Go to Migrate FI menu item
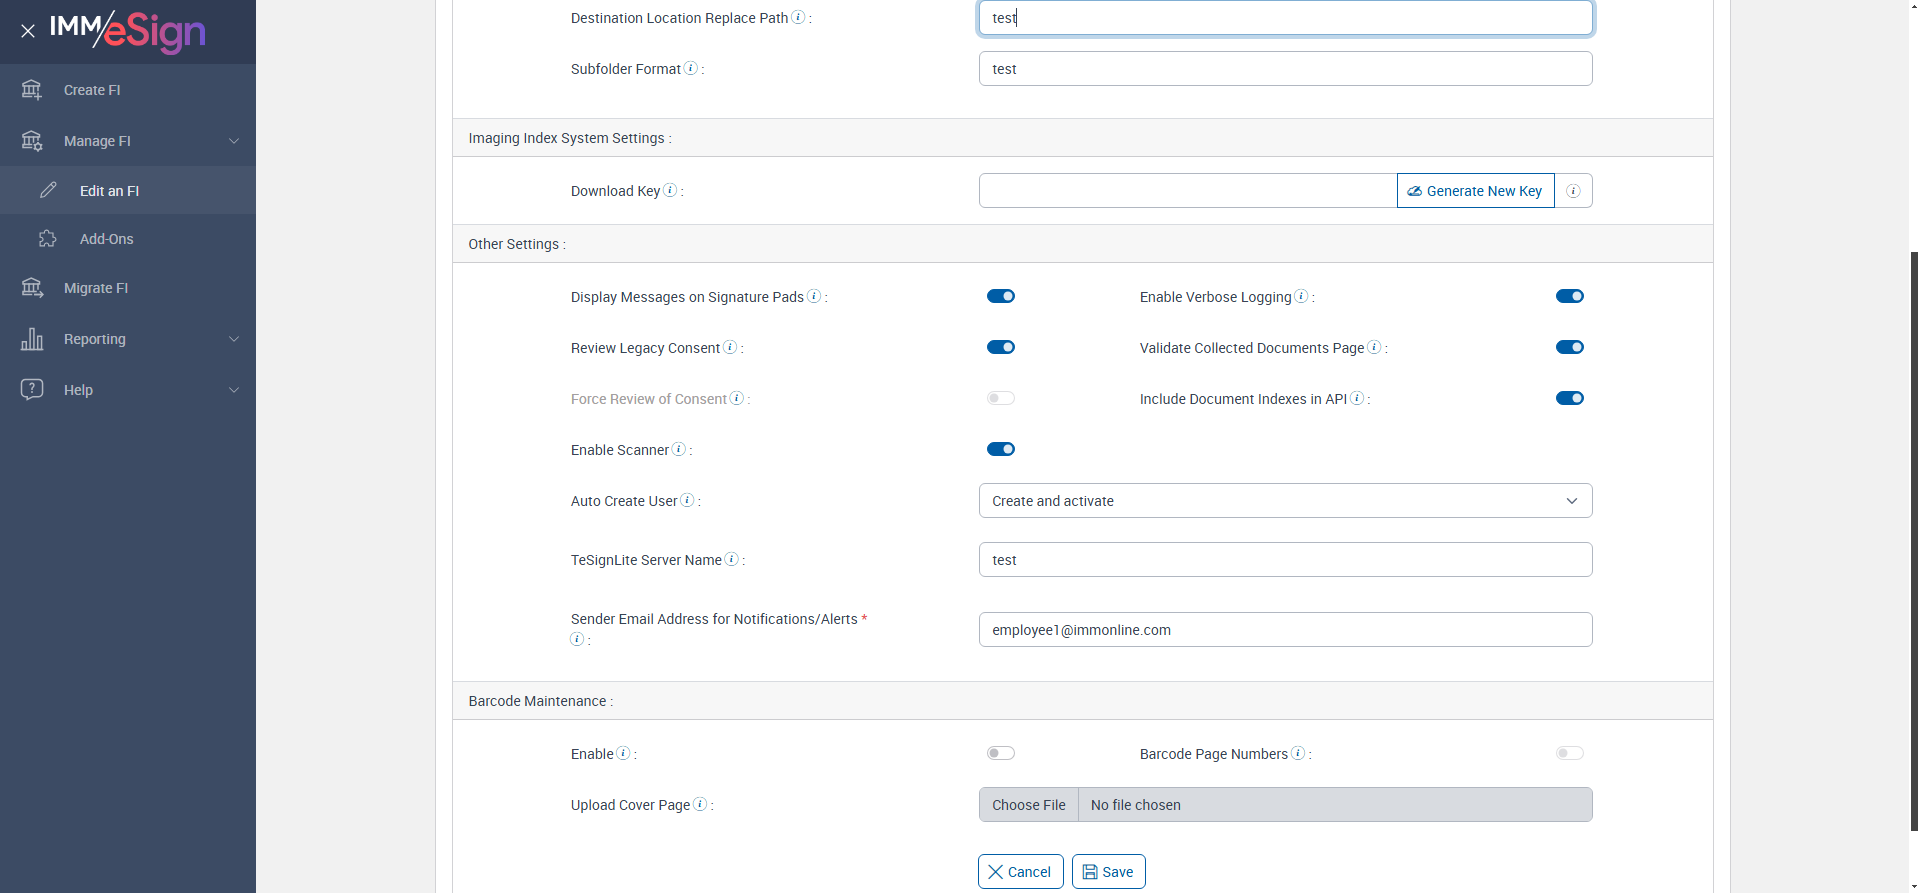1920x893 pixels. coord(96,288)
